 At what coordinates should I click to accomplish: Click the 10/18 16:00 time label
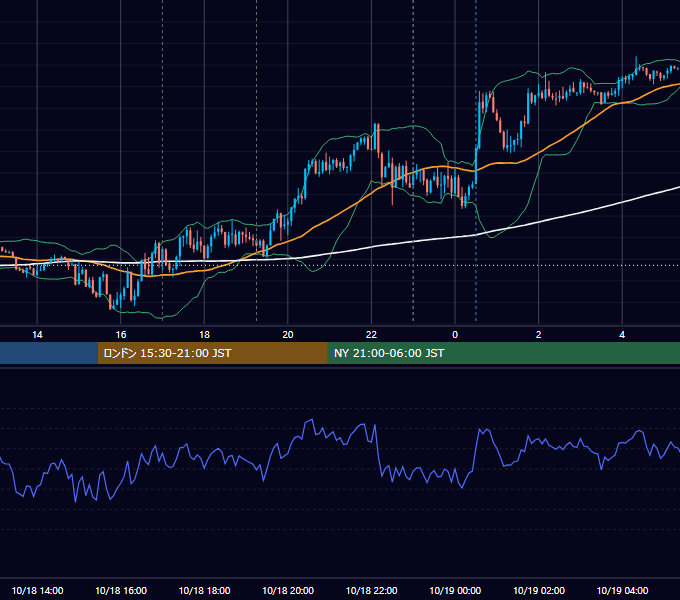(121, 590)
